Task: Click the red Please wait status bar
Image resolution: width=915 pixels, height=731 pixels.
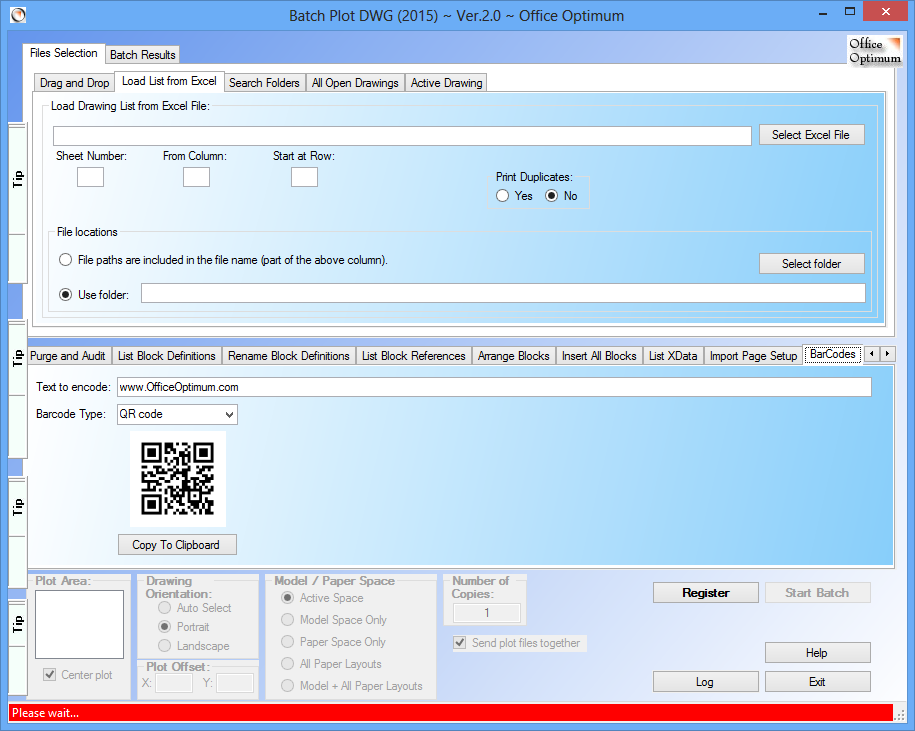Action: pos(450,712)
